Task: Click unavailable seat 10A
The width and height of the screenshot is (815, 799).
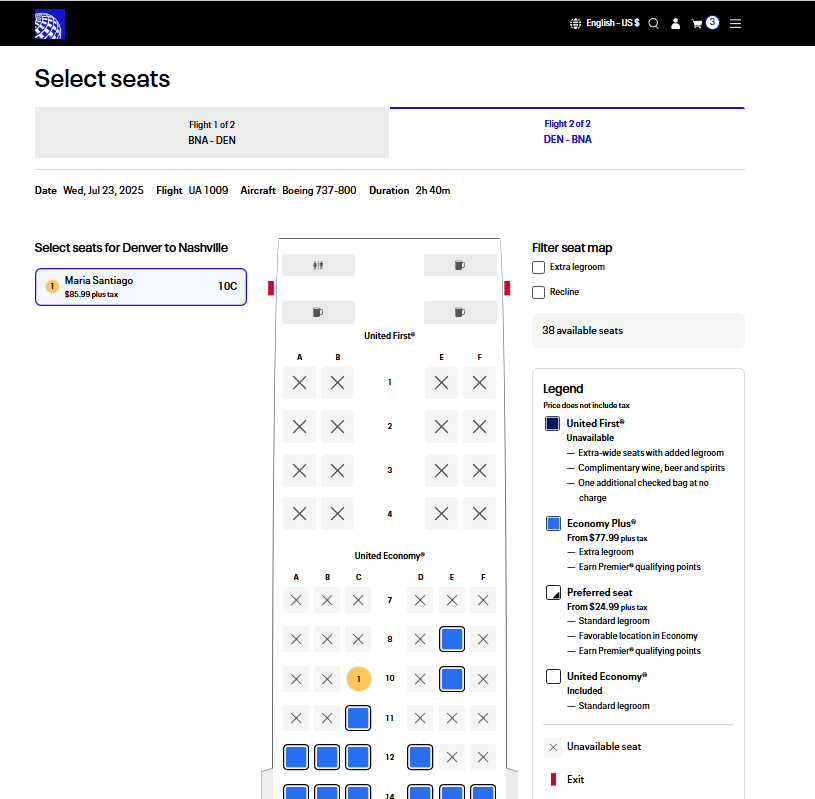Action: pyautogui.click(x=296, y=679)
